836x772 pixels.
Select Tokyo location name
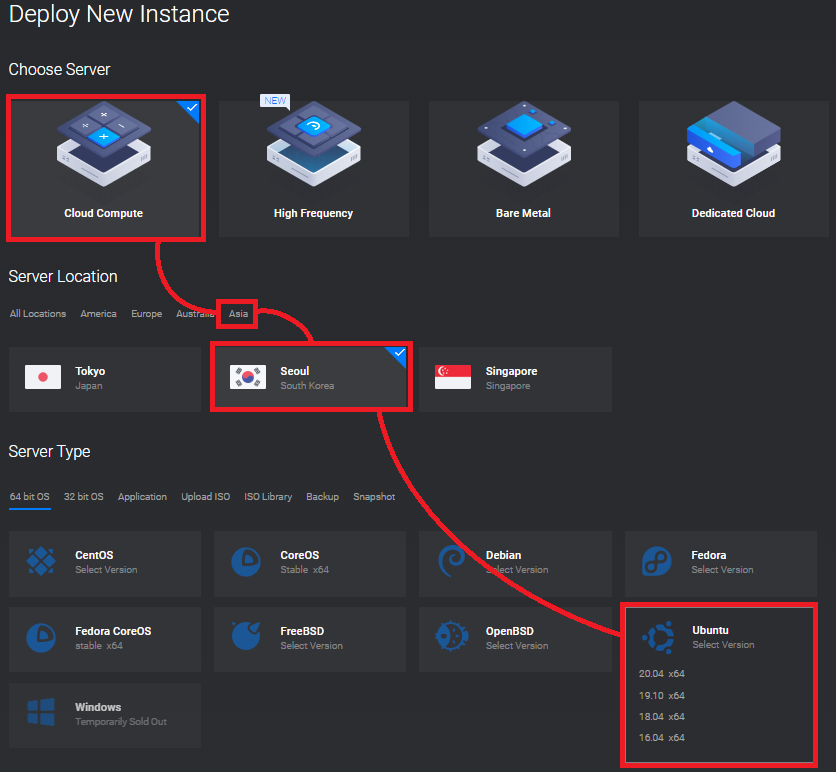(x=90, y=371)
